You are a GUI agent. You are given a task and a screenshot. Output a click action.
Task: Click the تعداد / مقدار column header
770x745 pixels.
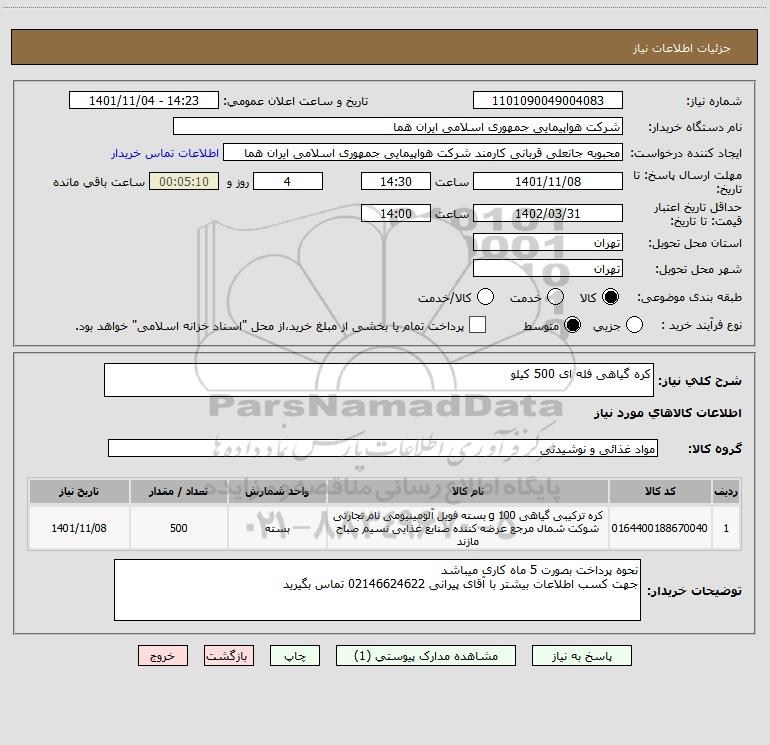click(179, 491)
